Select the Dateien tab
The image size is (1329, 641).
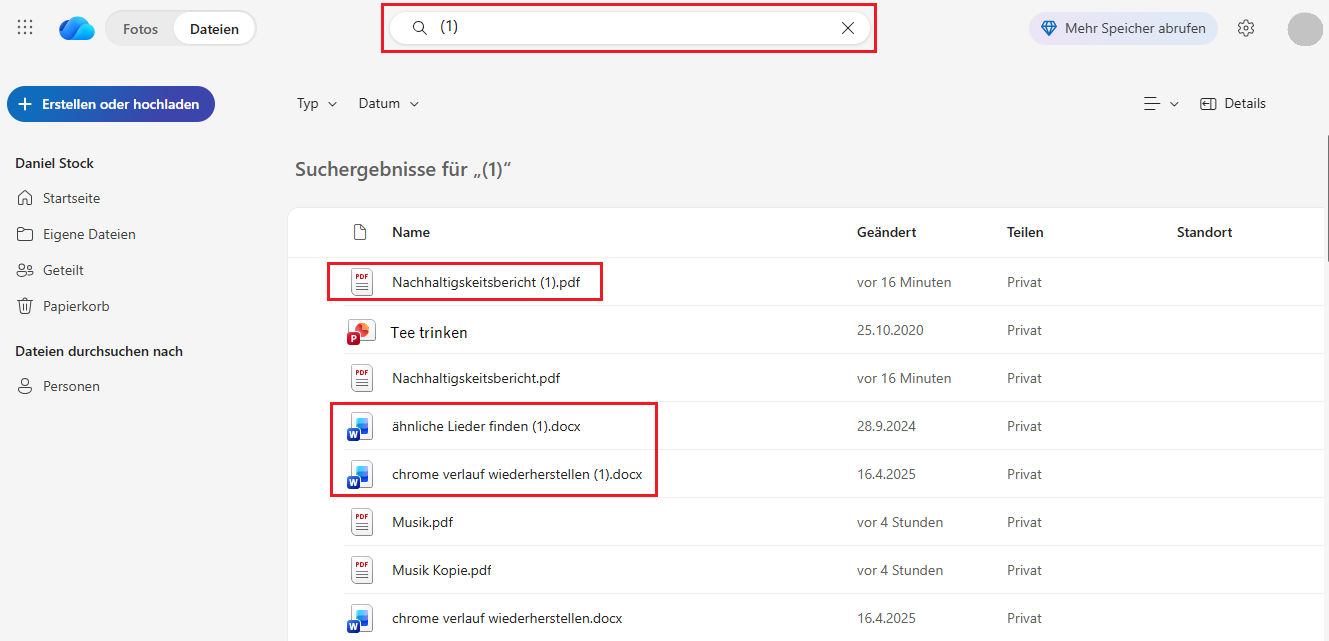coord(214,29)
